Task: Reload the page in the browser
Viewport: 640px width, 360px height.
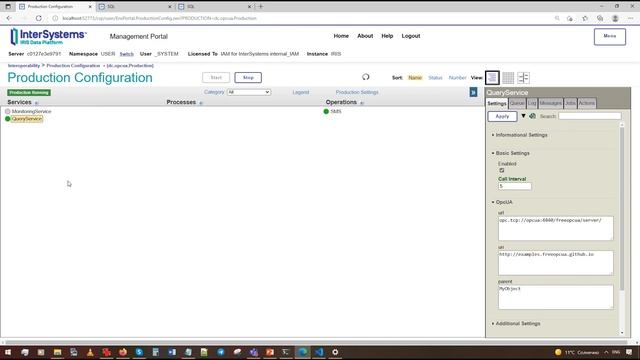Action: pos(39,18)
